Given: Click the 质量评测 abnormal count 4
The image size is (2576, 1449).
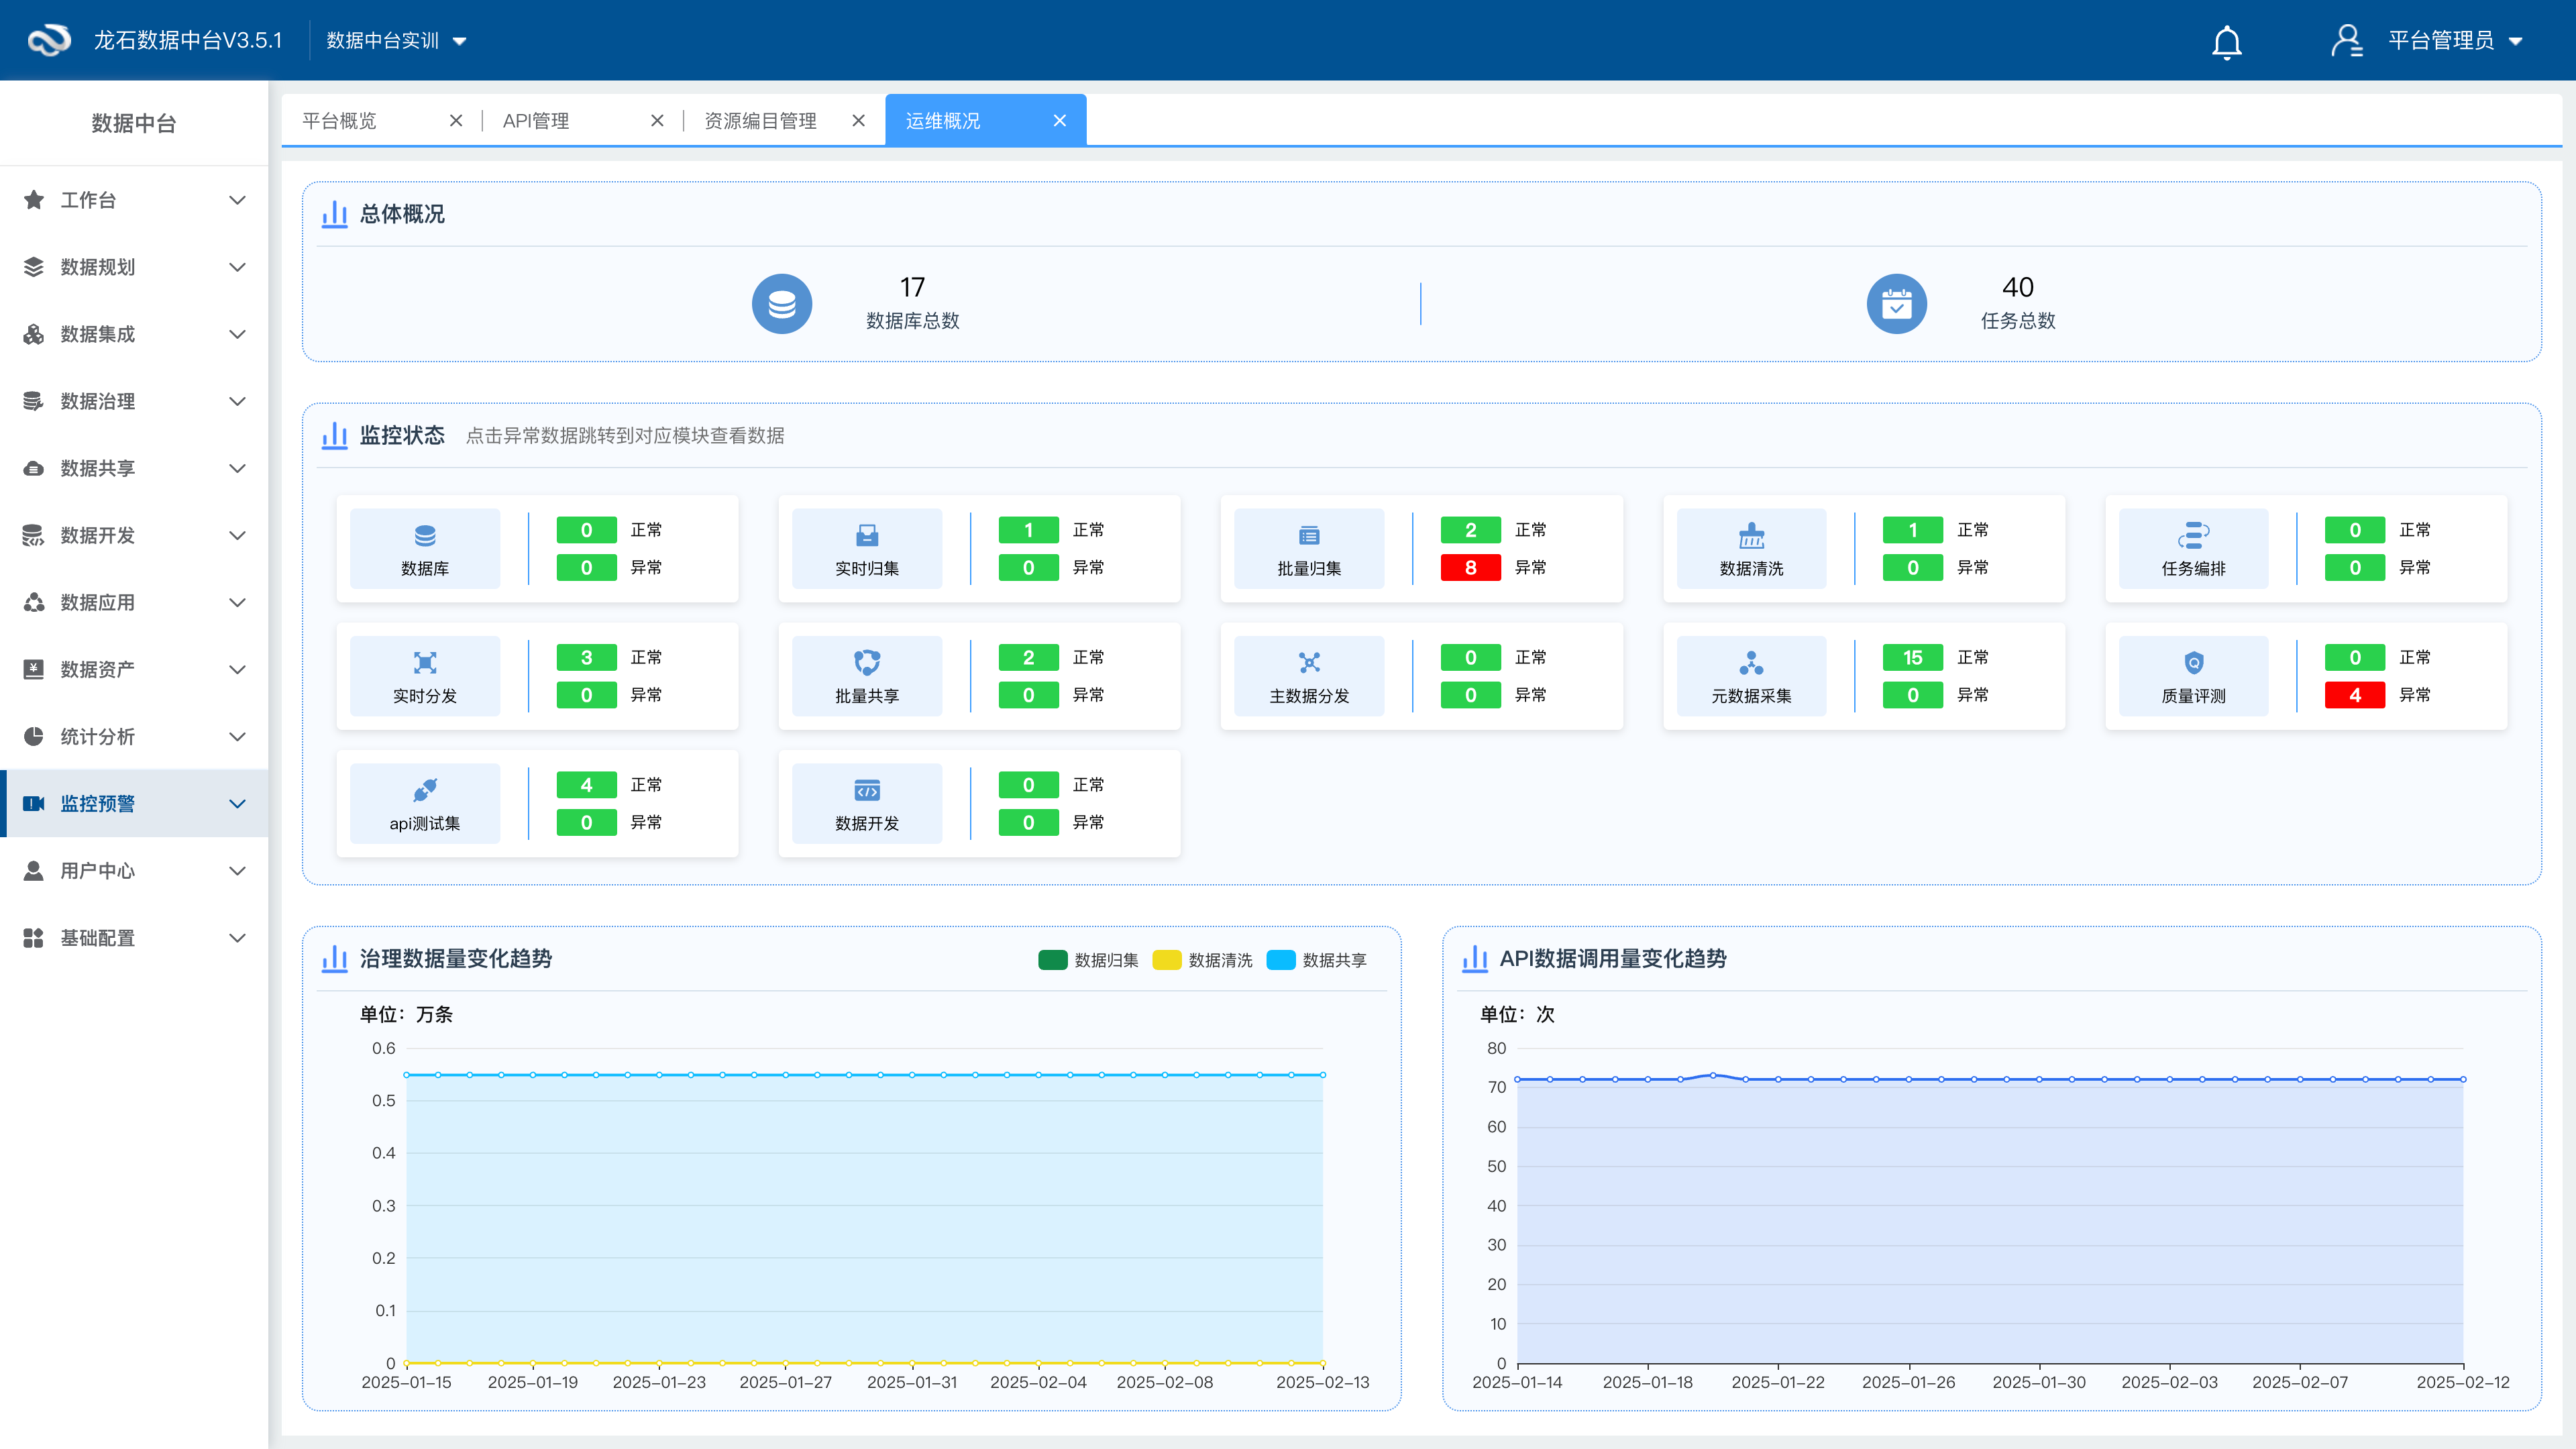Looking at the screenshot, I should 2354,695.
